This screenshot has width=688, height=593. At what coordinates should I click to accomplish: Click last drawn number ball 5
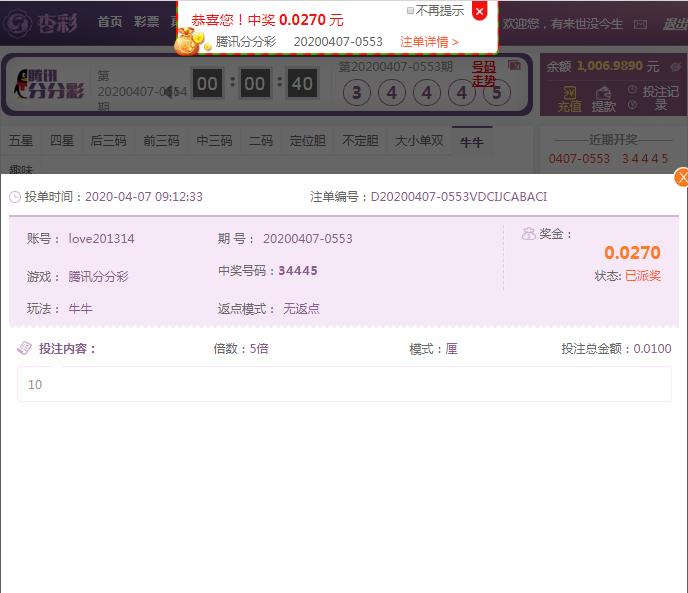tap(497, 93)
